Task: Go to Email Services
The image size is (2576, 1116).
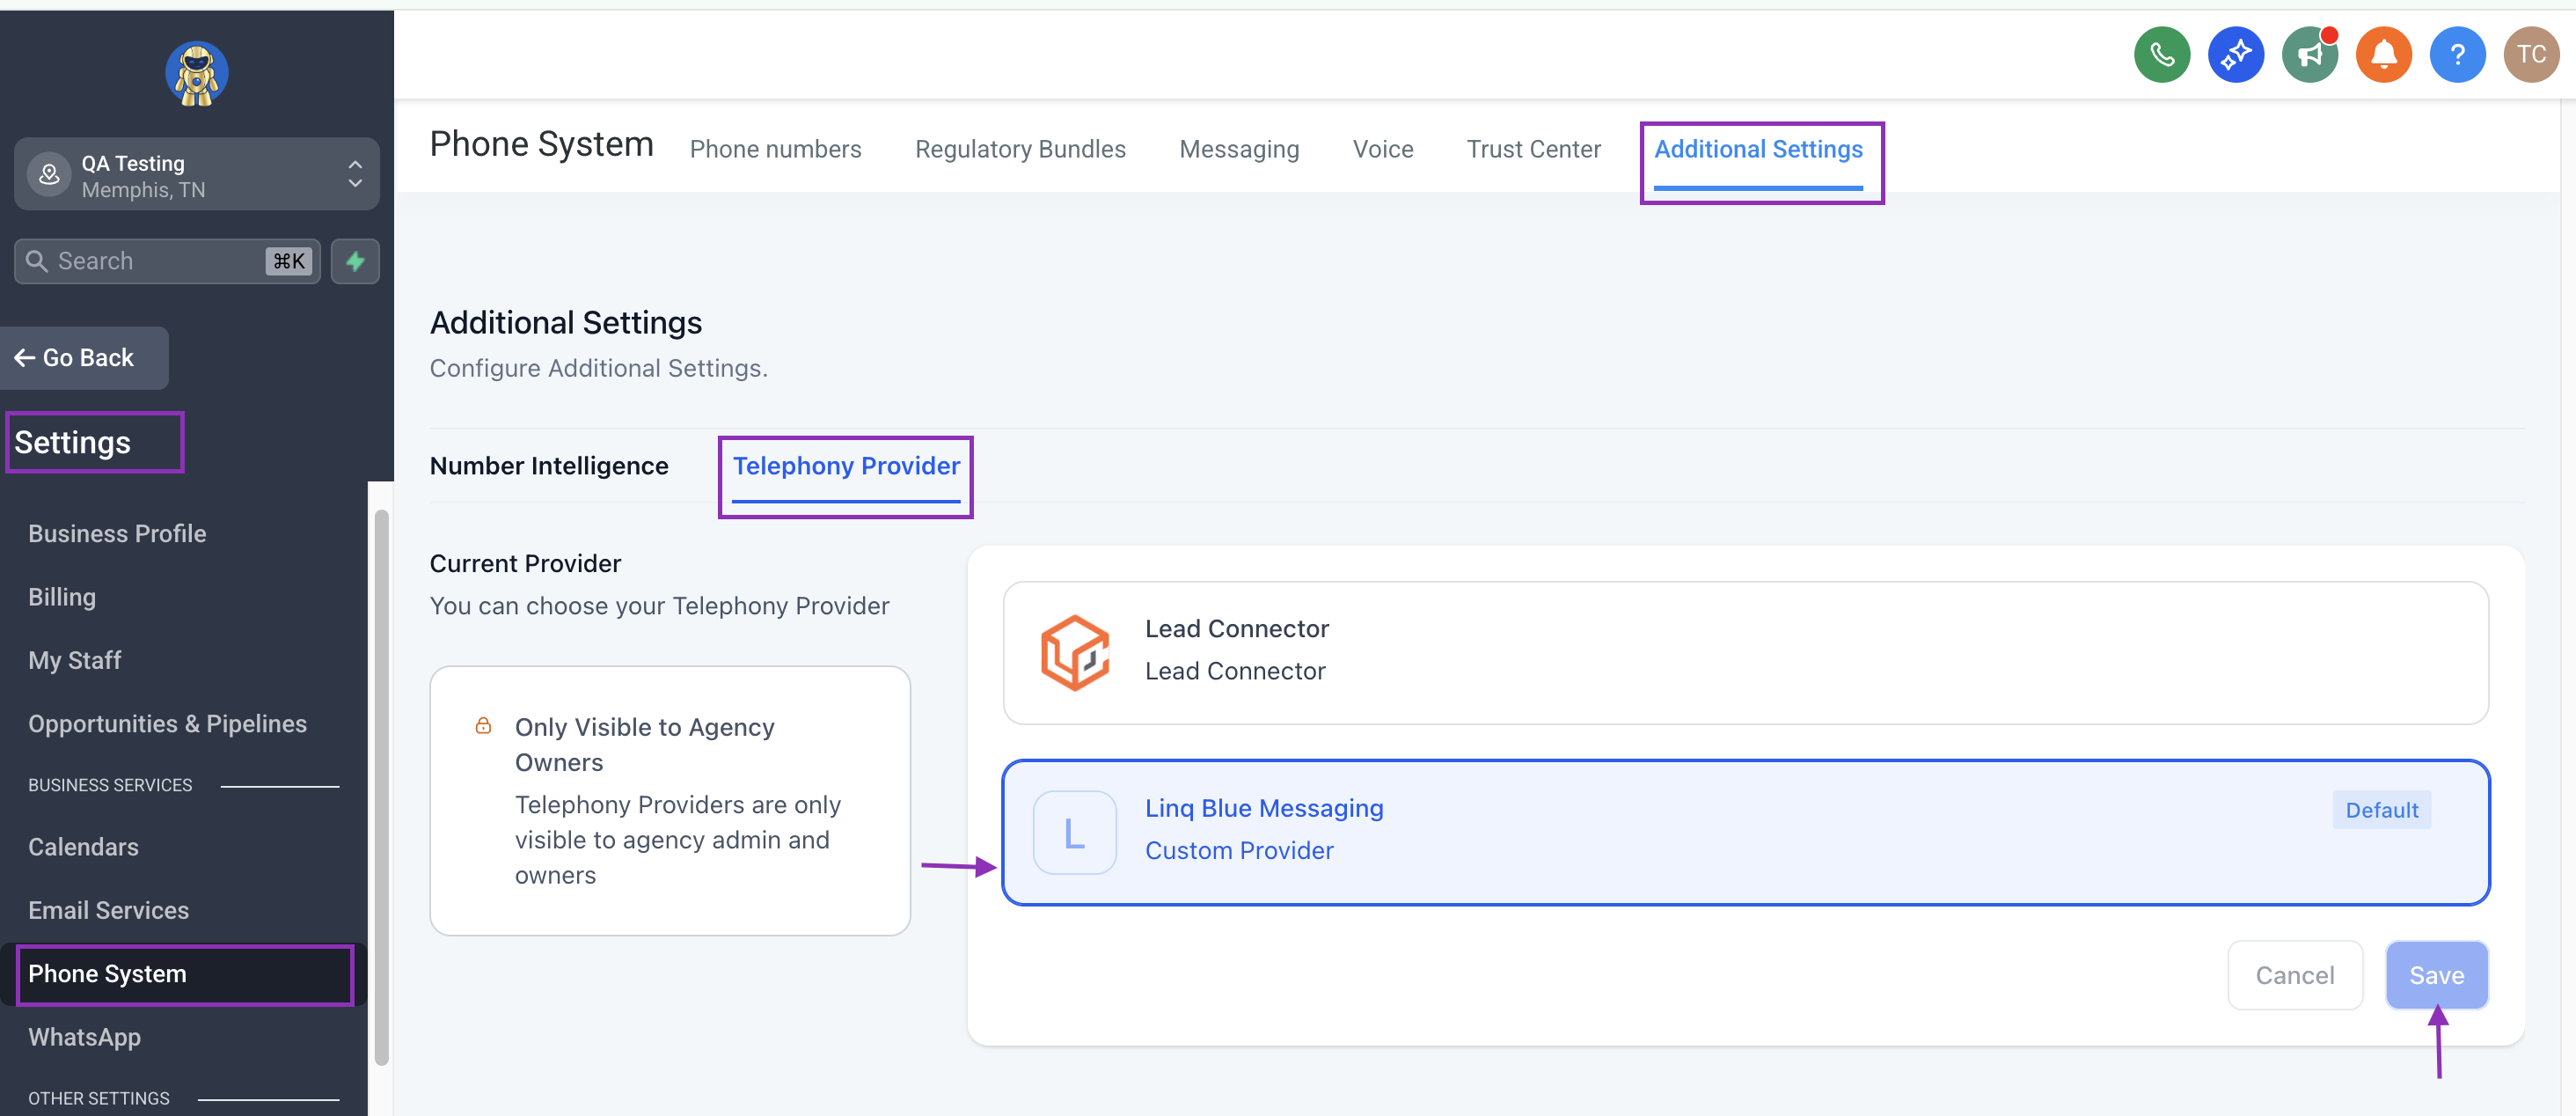Action: (x=108, y=910)
